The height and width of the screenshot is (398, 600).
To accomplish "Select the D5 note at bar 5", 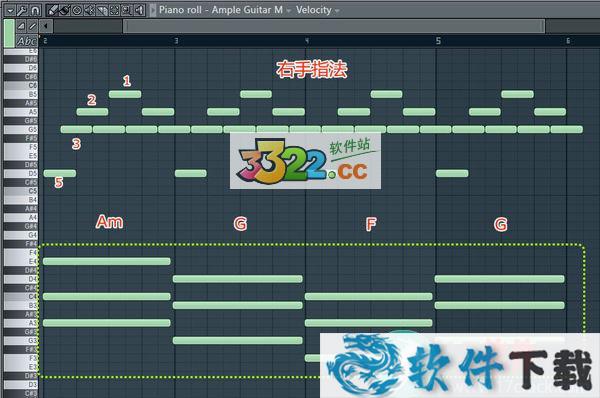I will coord(452,173).
